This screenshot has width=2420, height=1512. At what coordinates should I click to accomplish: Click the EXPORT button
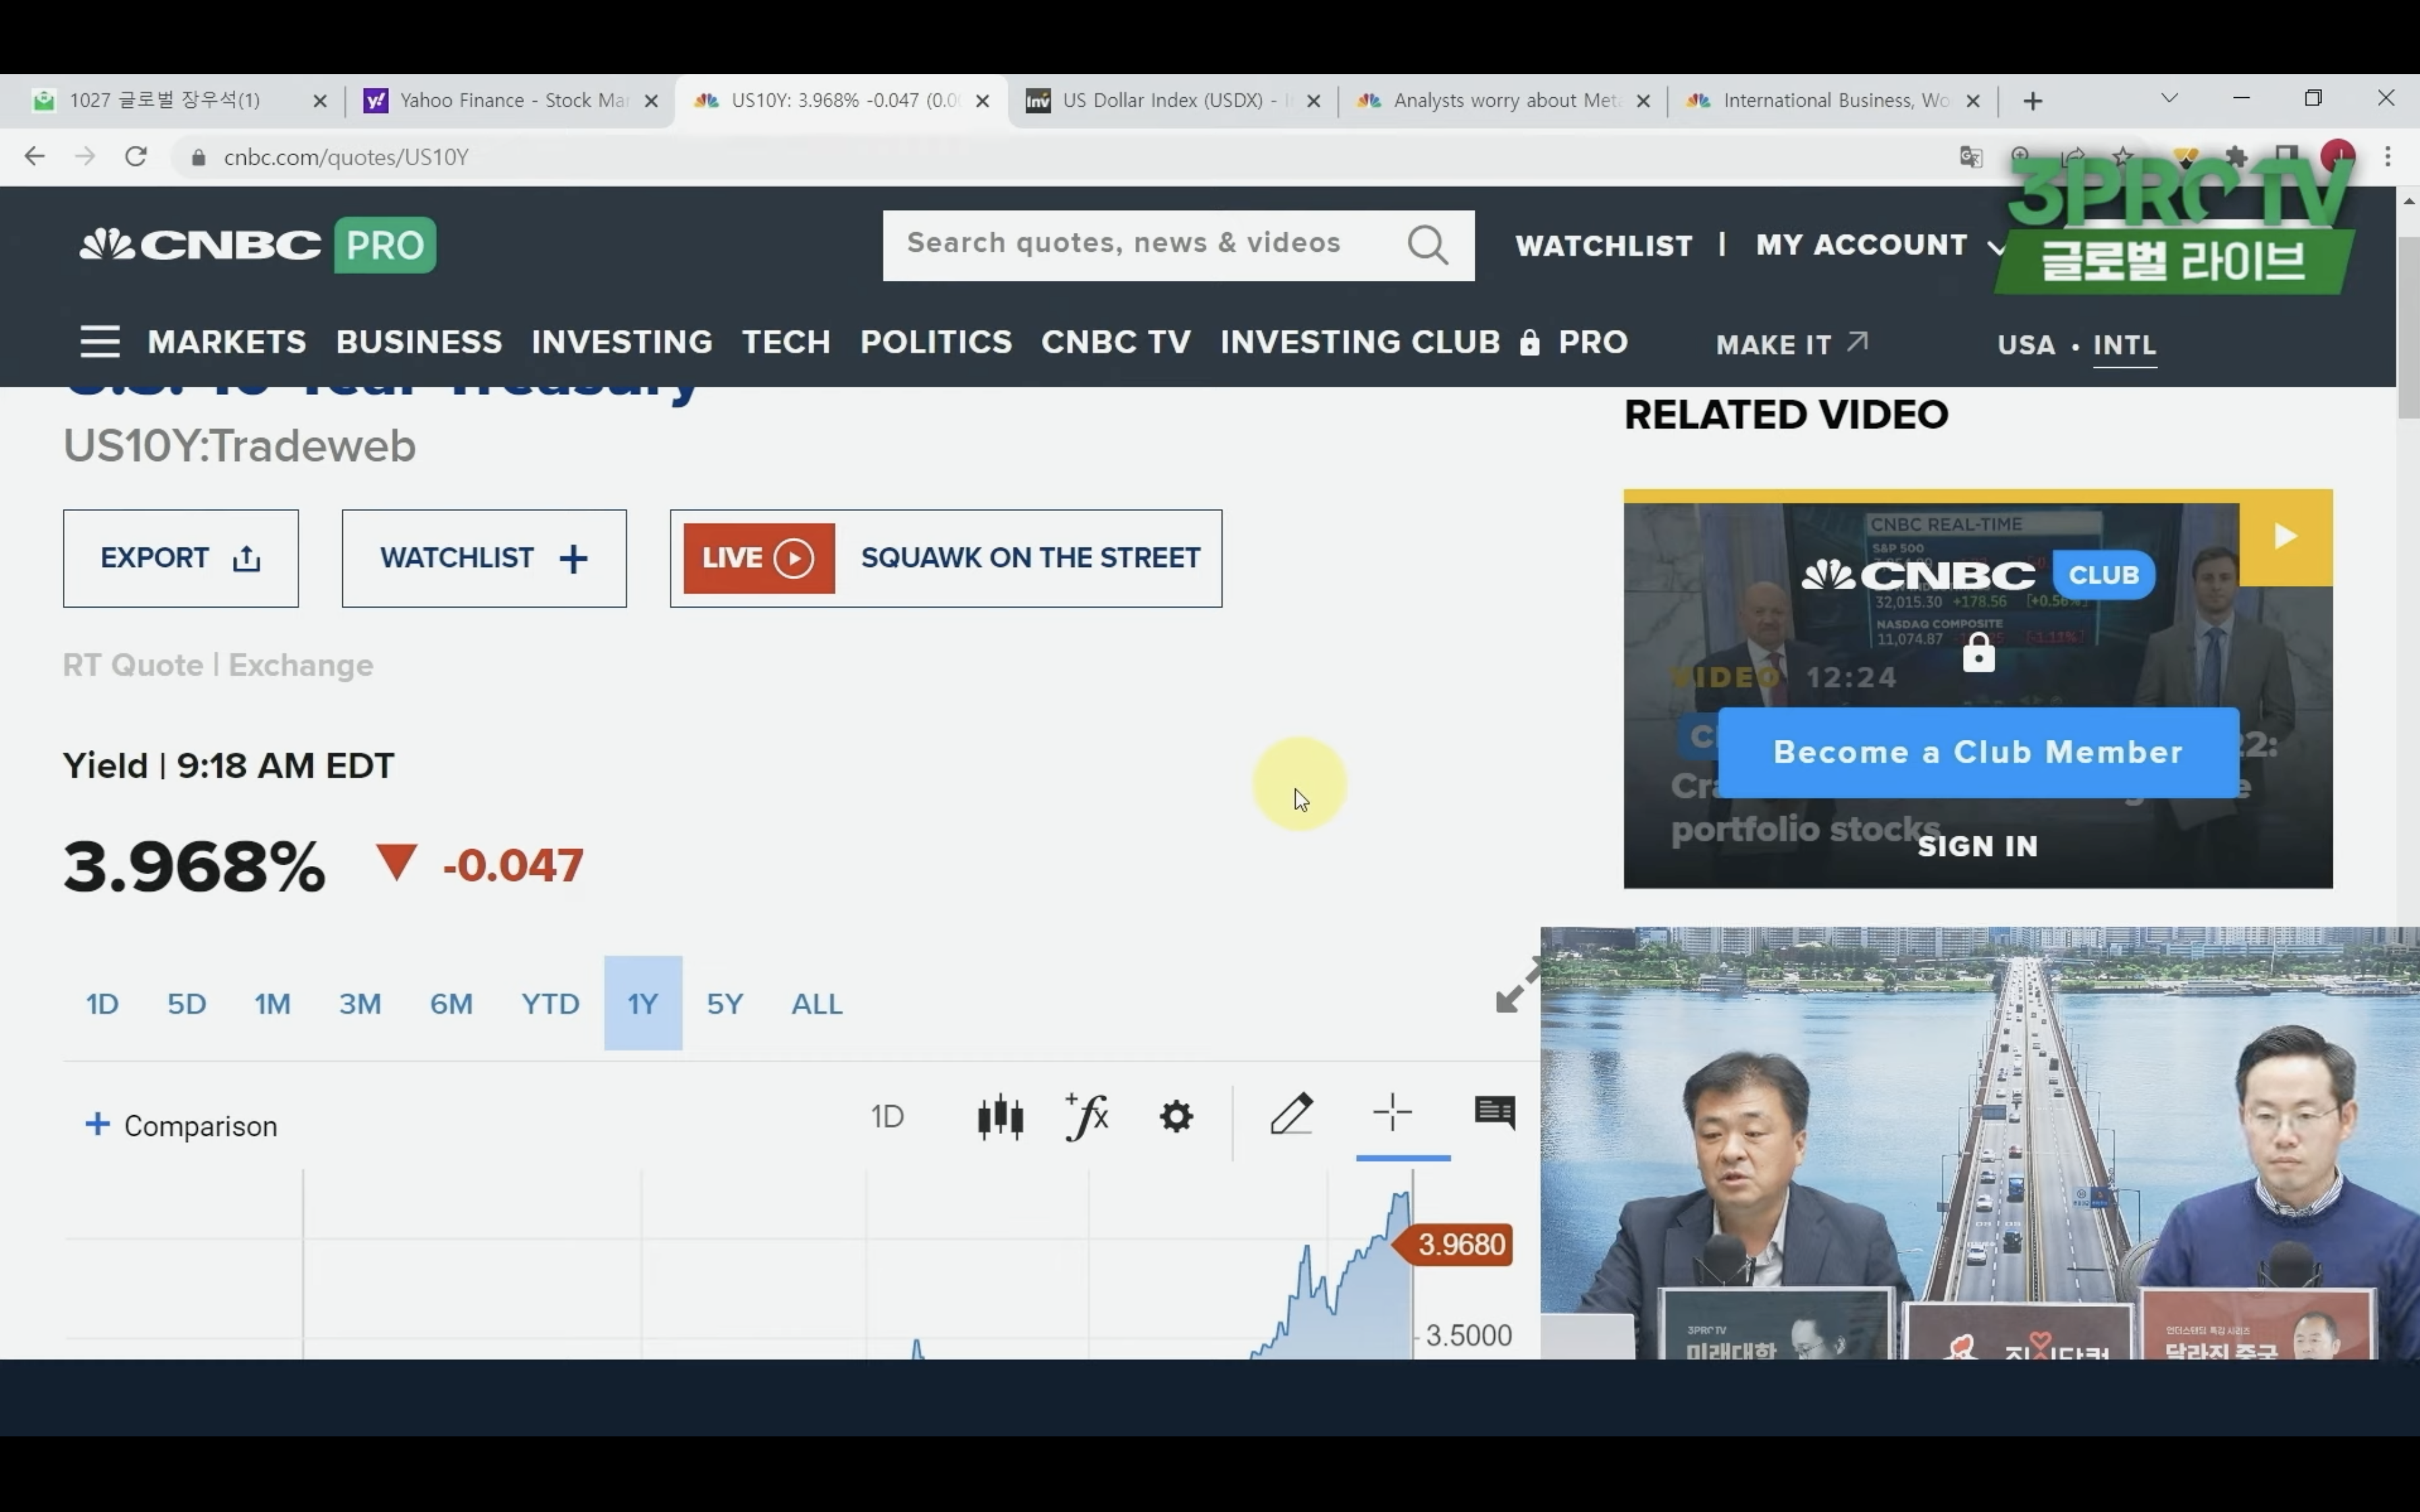point(181,558)
